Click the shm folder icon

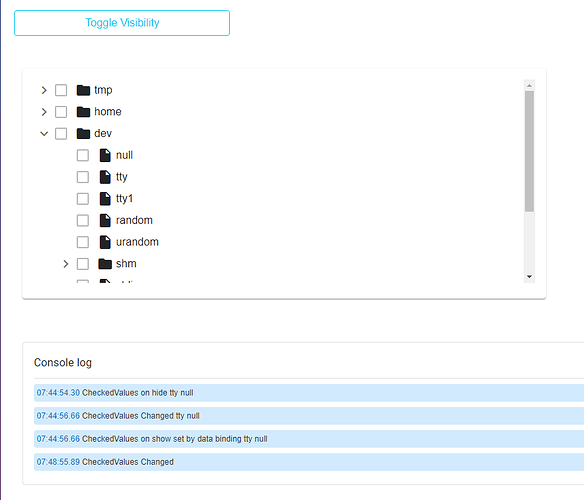[105, 264]
